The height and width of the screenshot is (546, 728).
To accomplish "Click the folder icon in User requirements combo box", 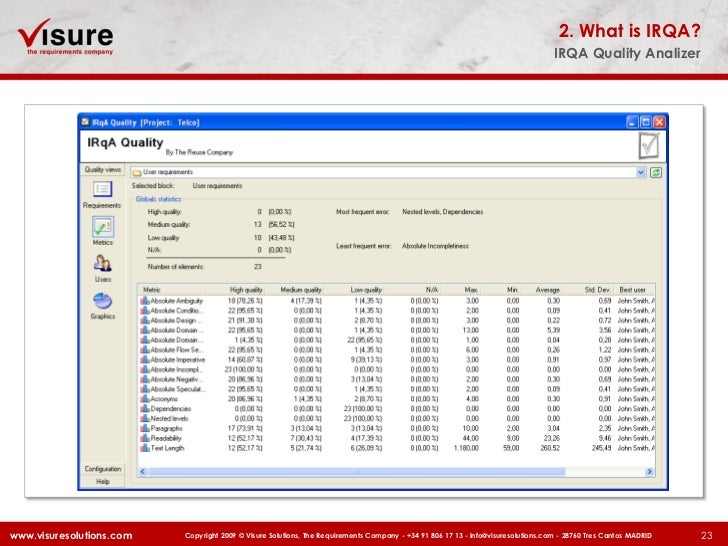I will (137, 173).
